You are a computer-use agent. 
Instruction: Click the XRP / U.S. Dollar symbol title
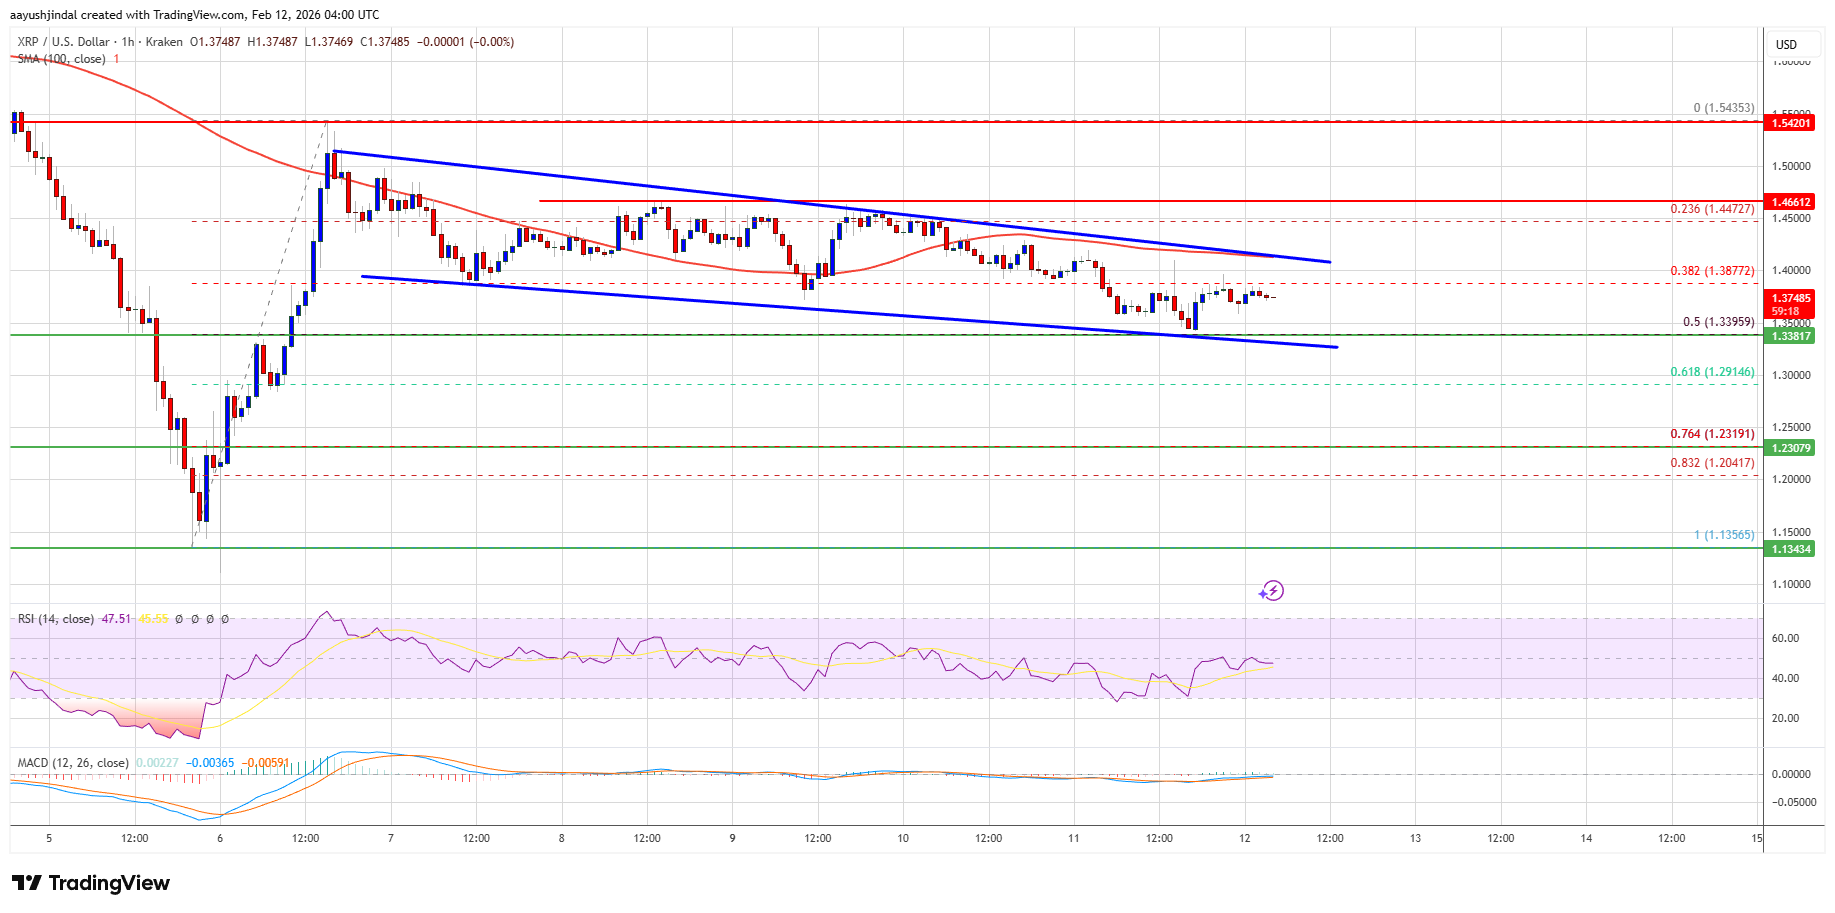[63, 42]
